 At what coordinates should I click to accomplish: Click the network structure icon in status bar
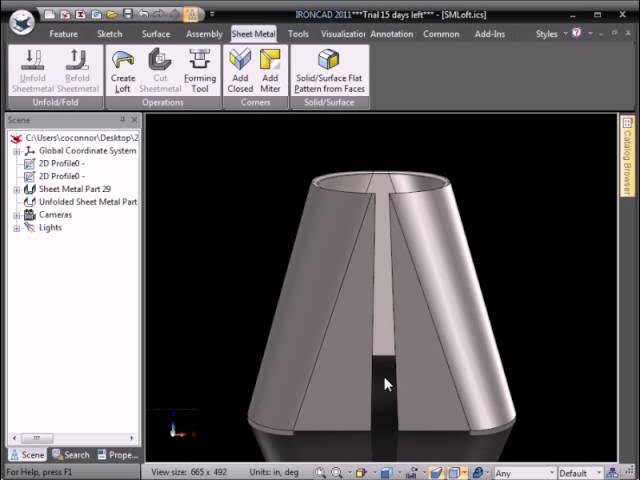pos(612,473)
